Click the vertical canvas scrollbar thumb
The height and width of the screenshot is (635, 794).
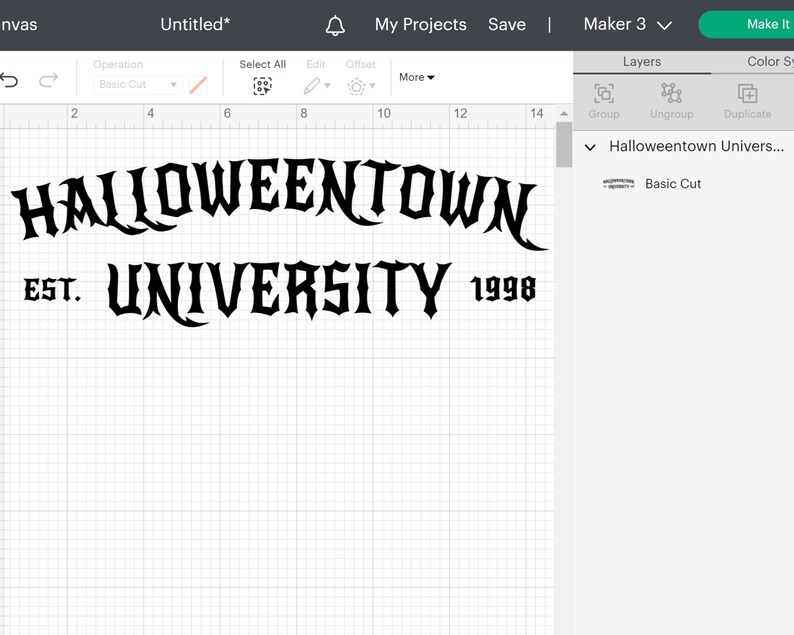click(x=564, y=144)
